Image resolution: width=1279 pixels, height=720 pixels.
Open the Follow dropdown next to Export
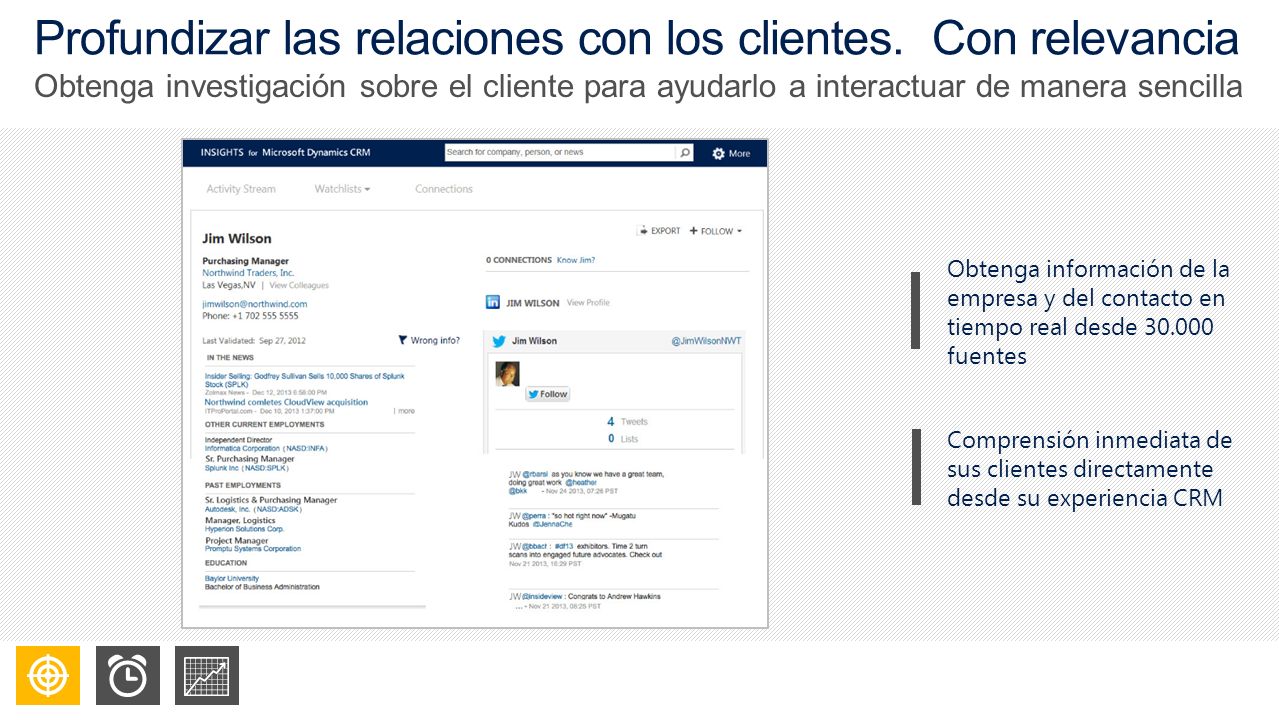(x=716, y=231)
